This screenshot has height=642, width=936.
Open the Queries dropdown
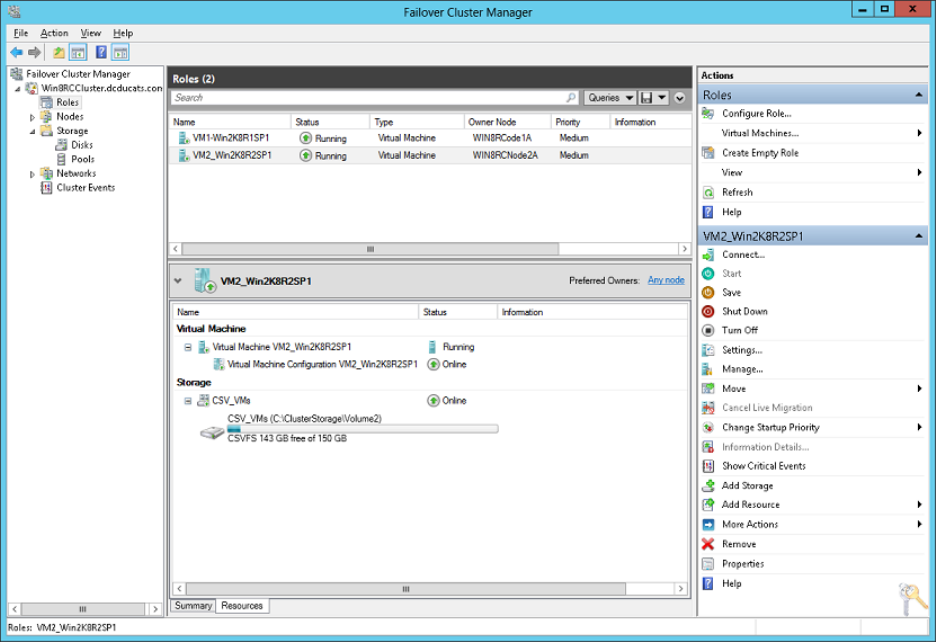609,97
